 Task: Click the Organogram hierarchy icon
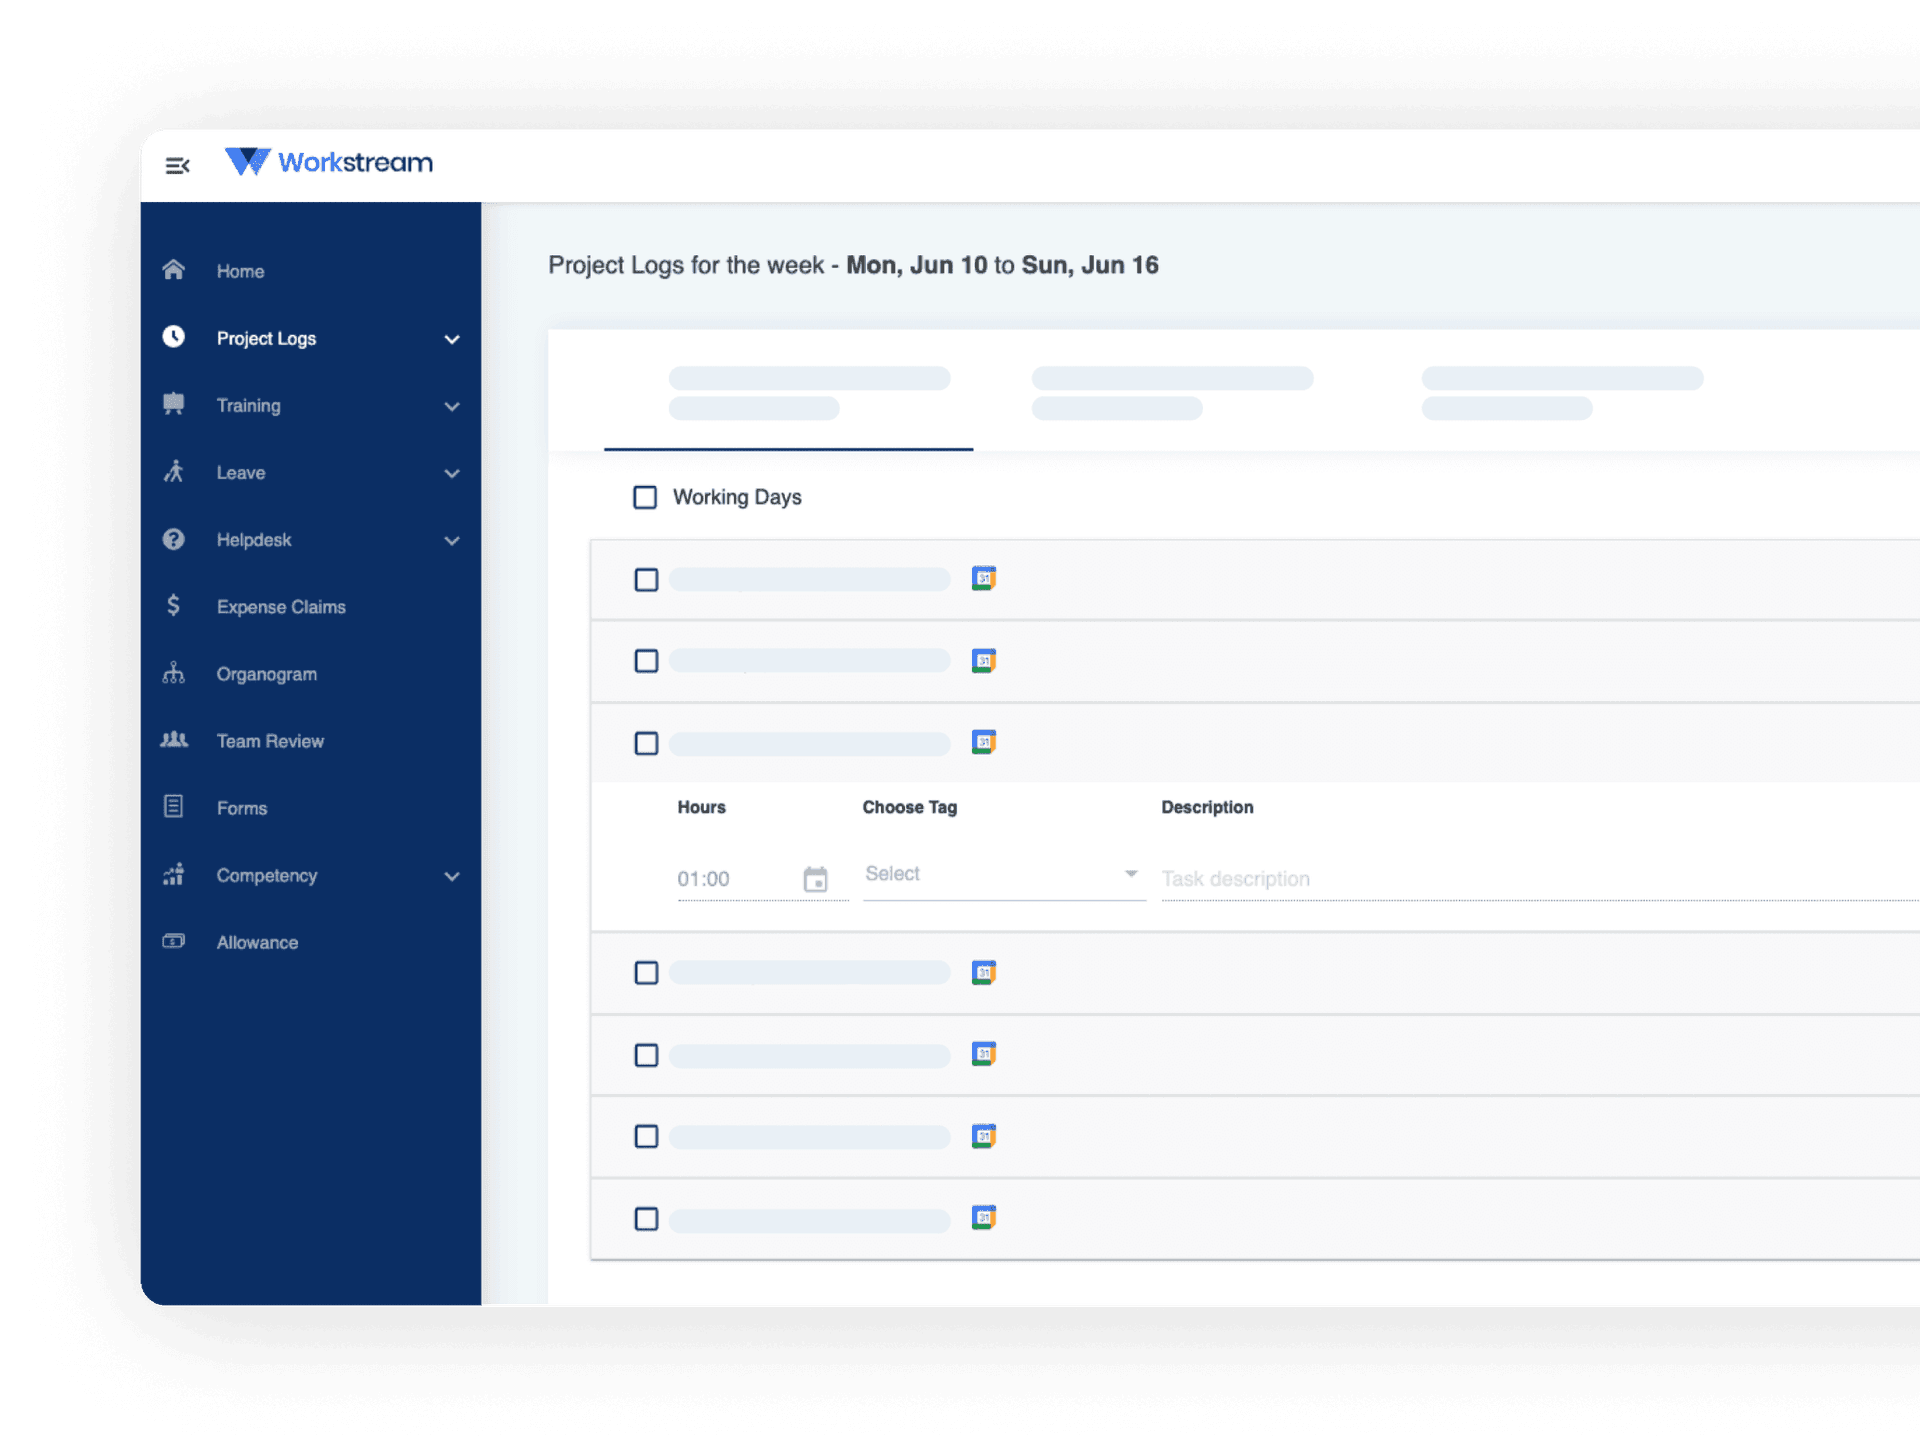174,673
